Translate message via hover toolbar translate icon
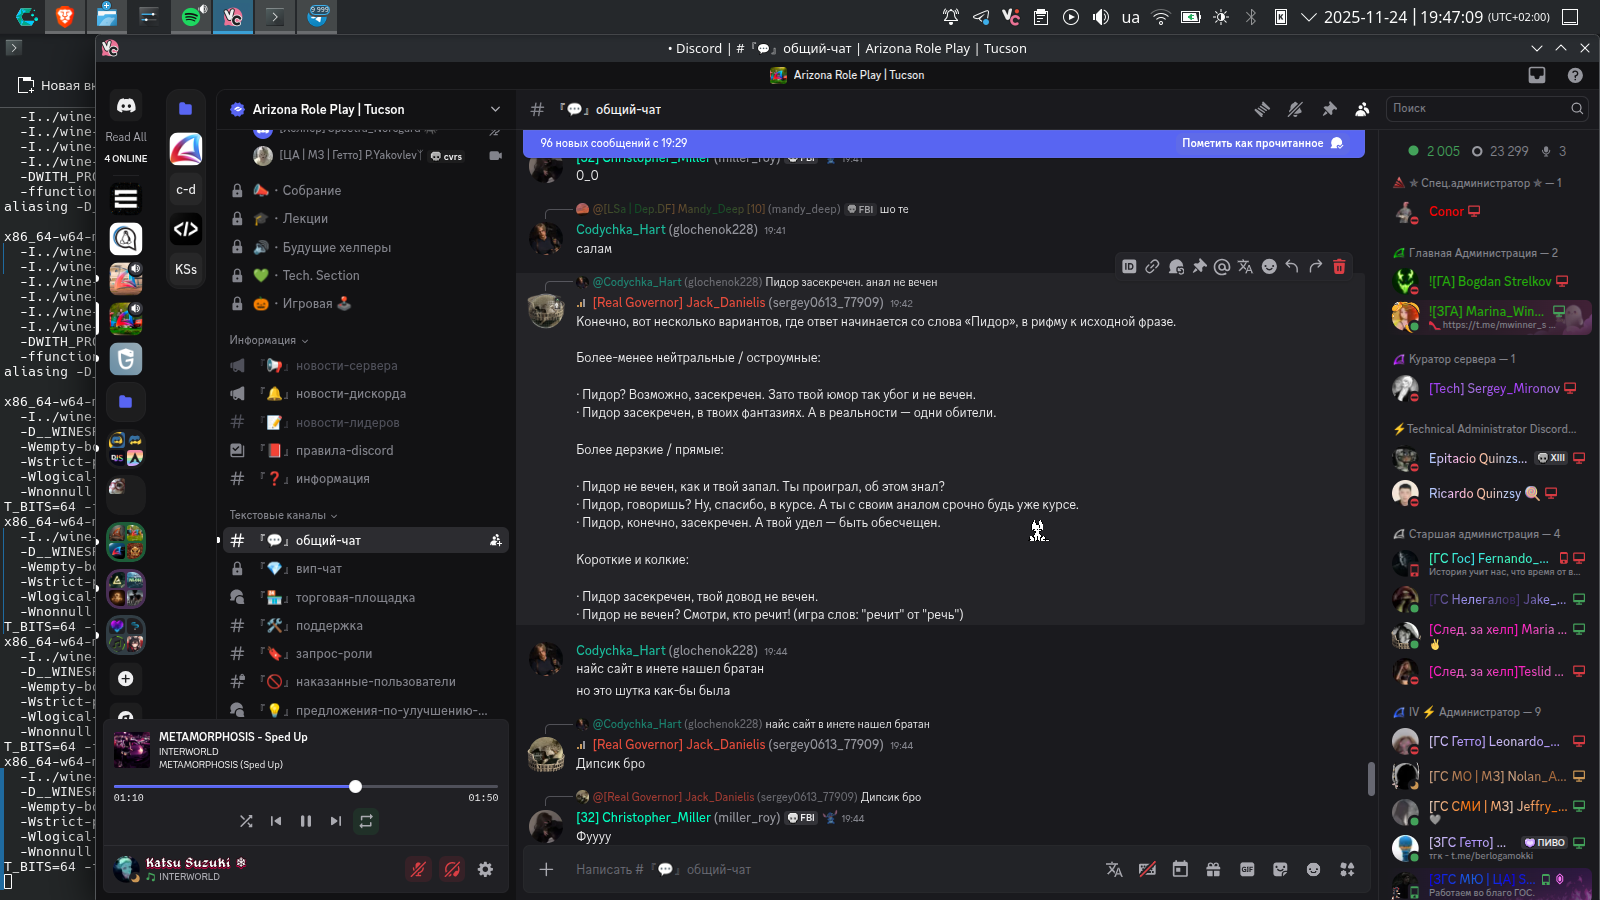Viewport: 1600px width, 900px height. 1245,266
